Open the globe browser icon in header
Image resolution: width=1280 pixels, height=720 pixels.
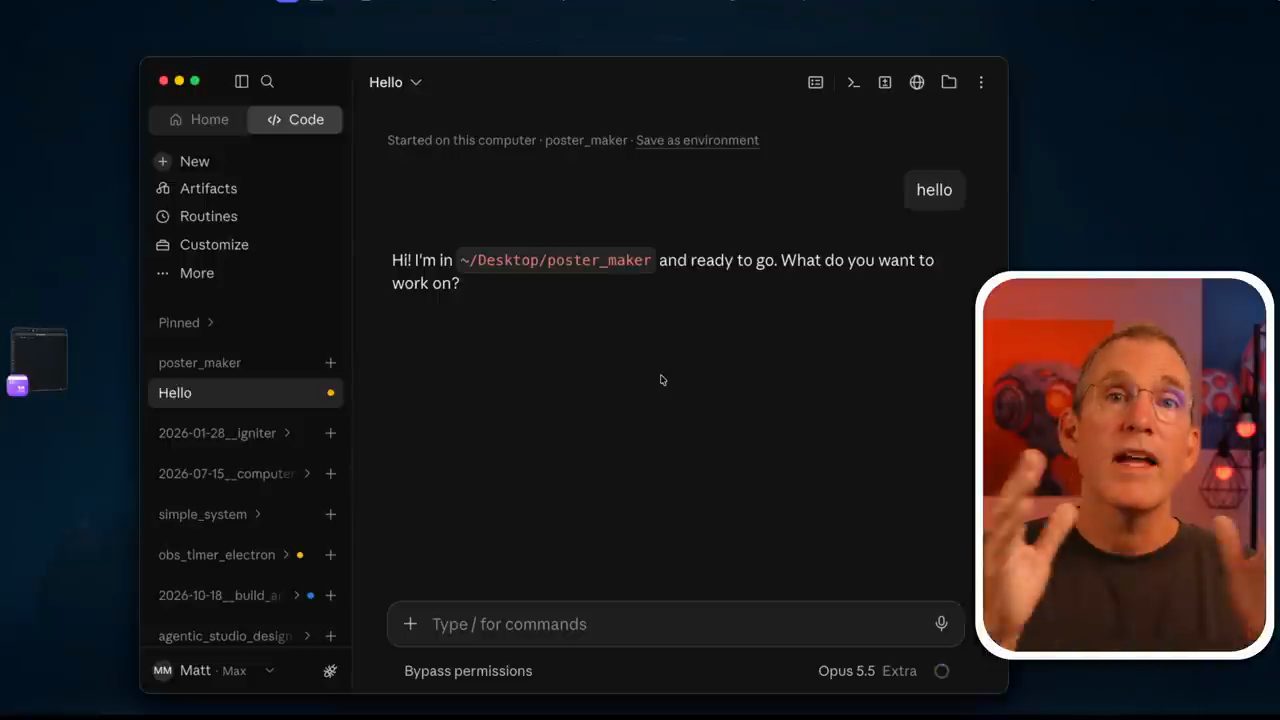(x=917, y=82)
